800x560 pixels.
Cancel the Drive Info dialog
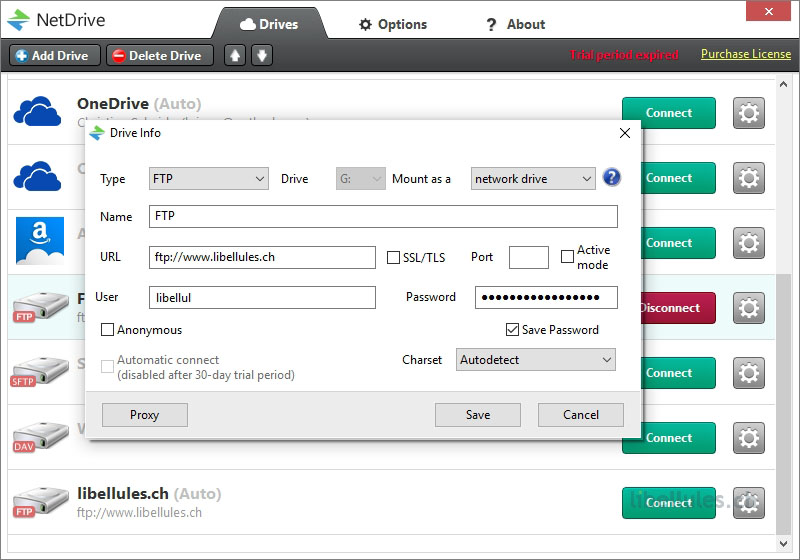[x=581, y=415]
